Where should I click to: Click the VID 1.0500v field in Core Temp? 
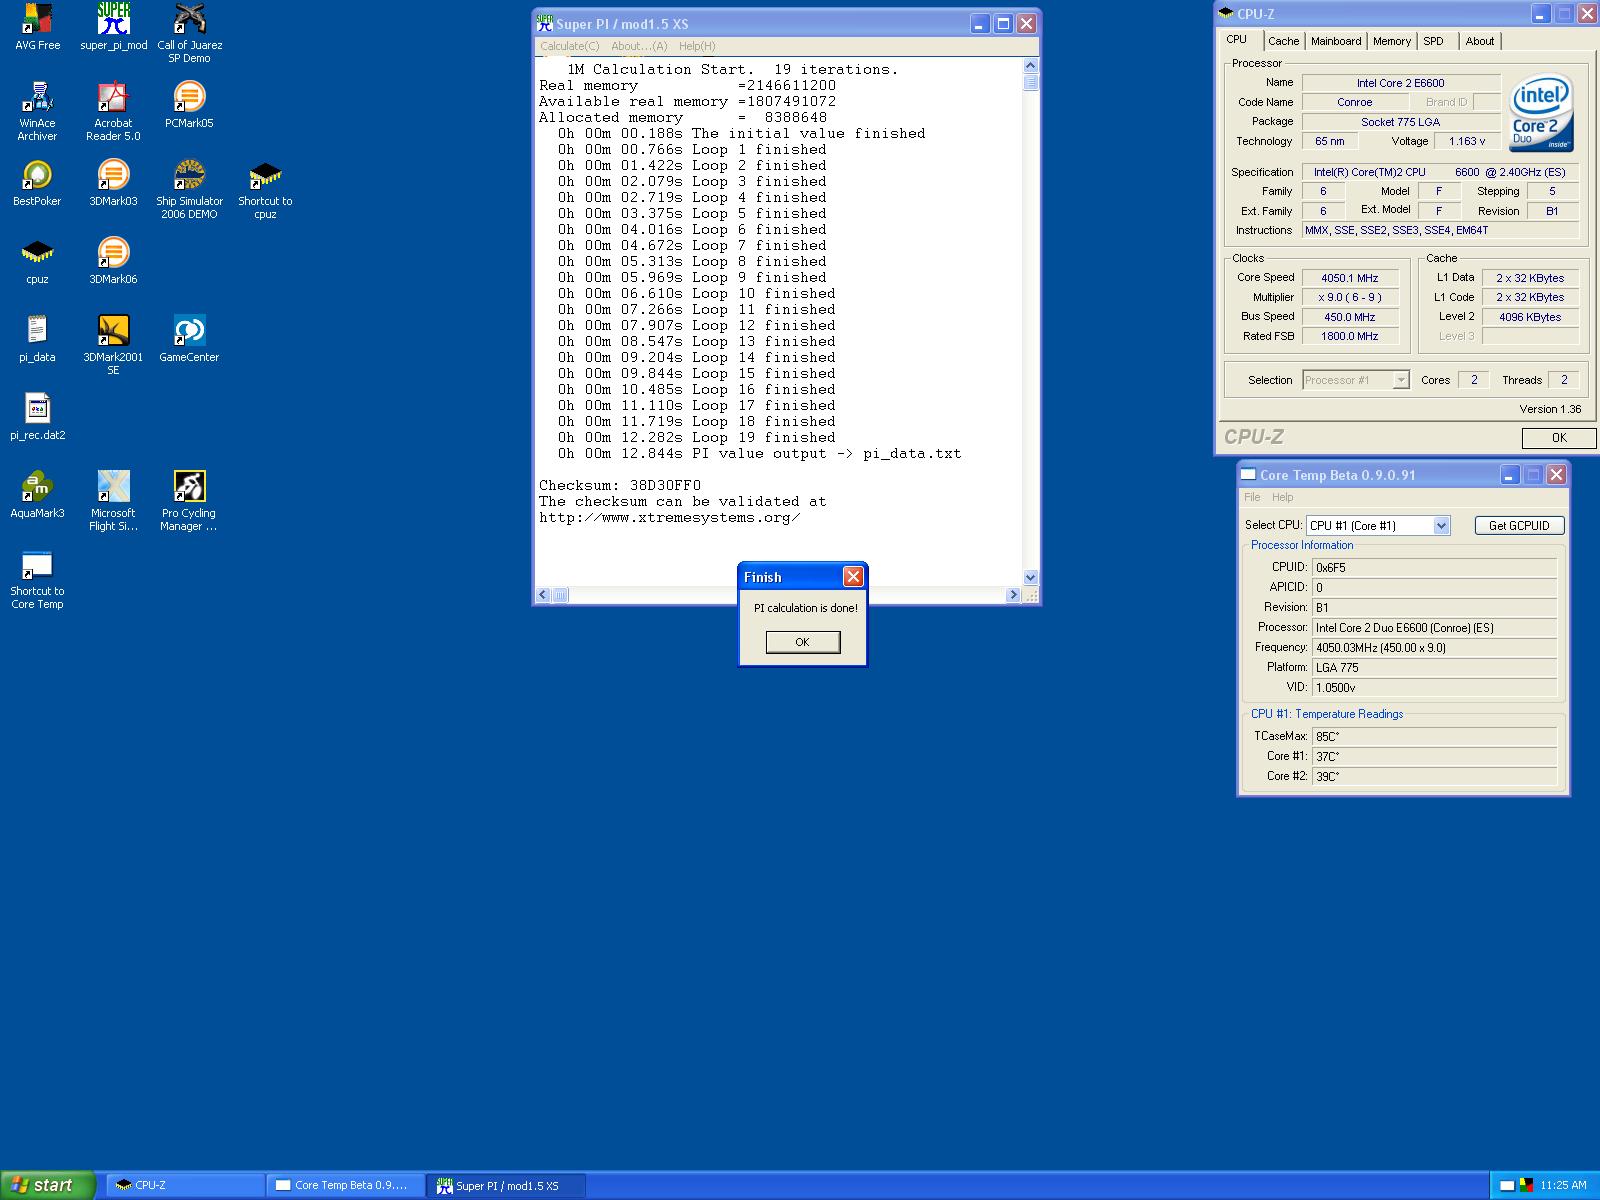(x=1434, y=687)
